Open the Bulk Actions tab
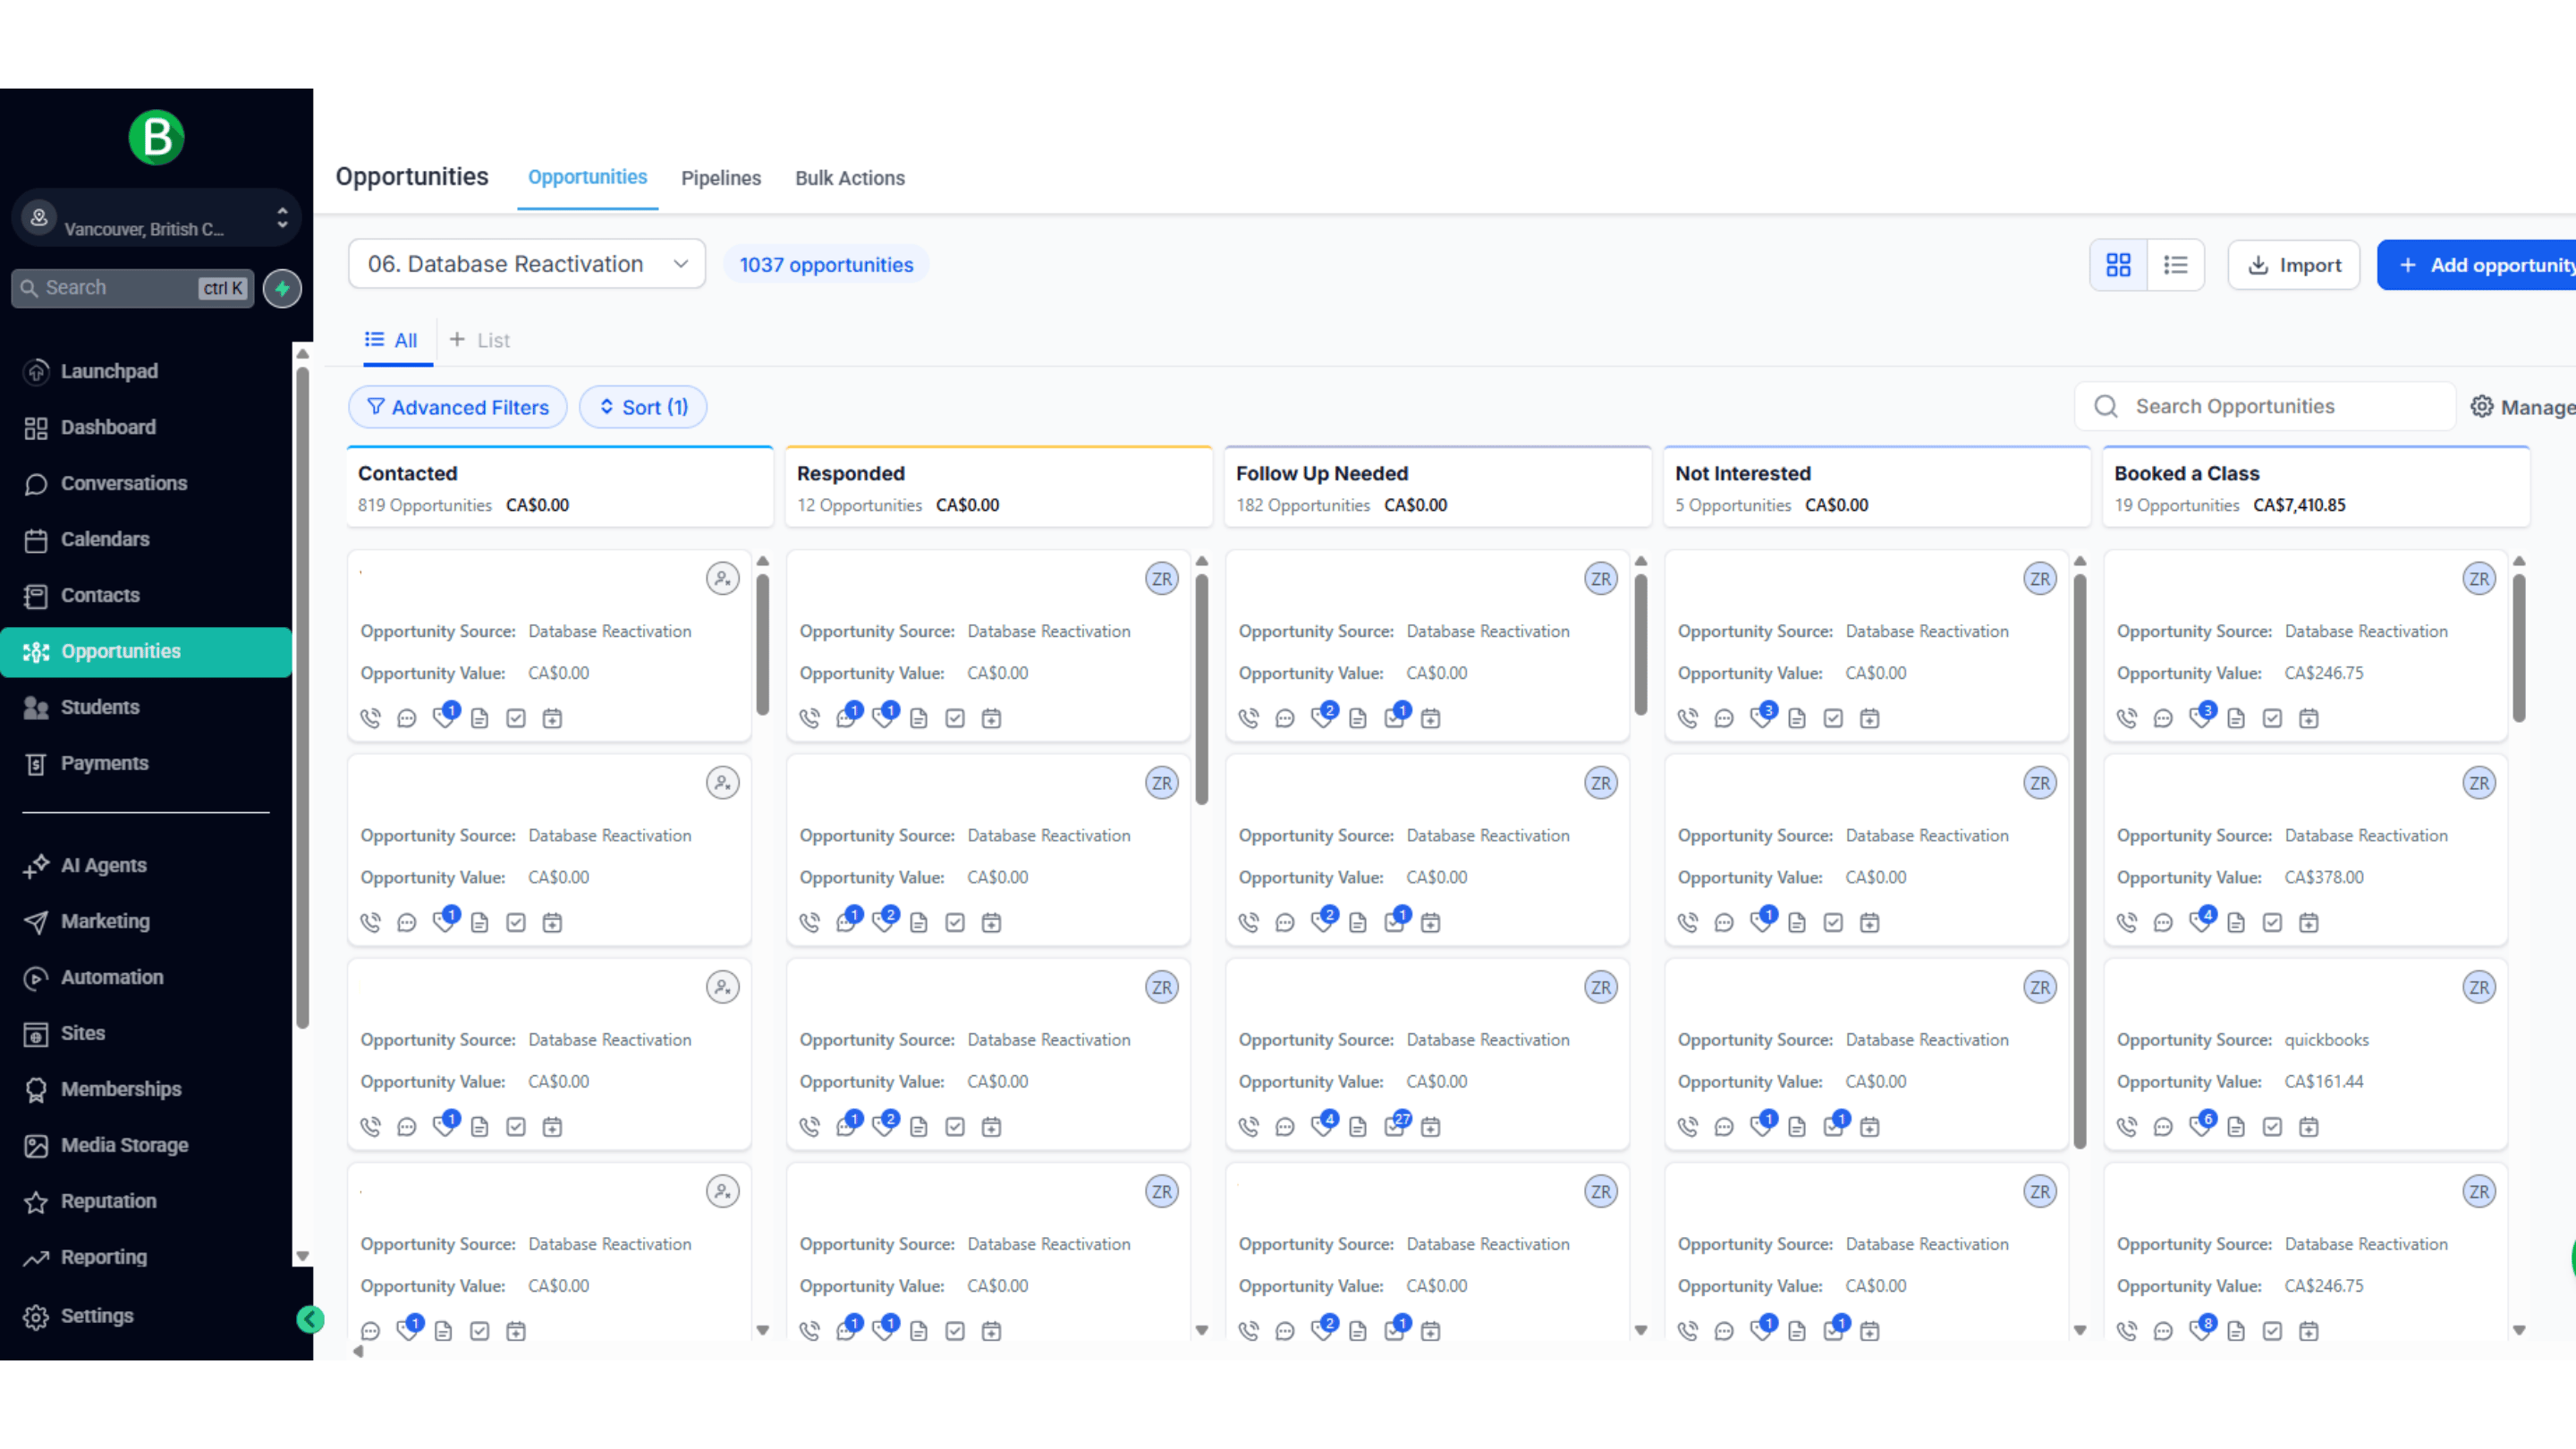This screenshot has height=1449, width=2576. pyautogui.click(x=849, y=178)
